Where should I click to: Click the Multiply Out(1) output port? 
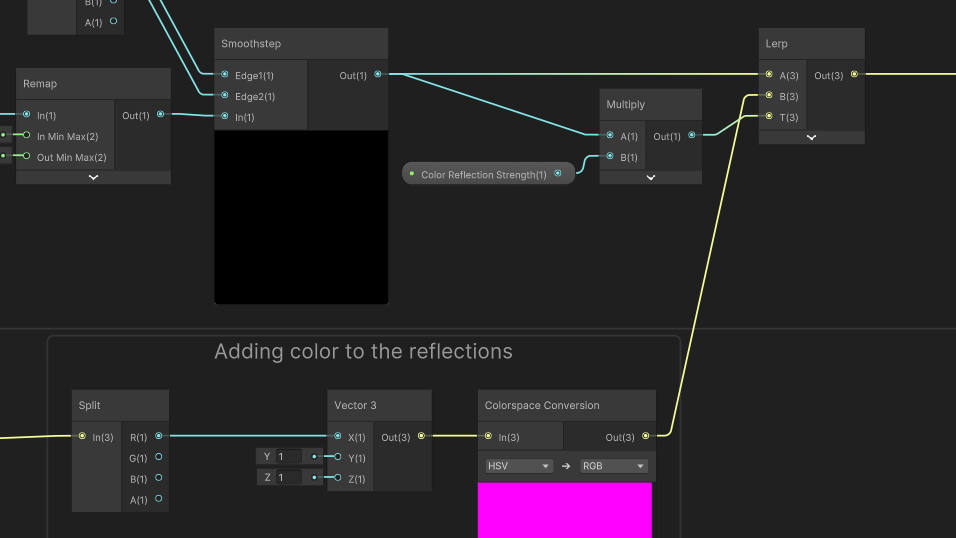[692, 135]
